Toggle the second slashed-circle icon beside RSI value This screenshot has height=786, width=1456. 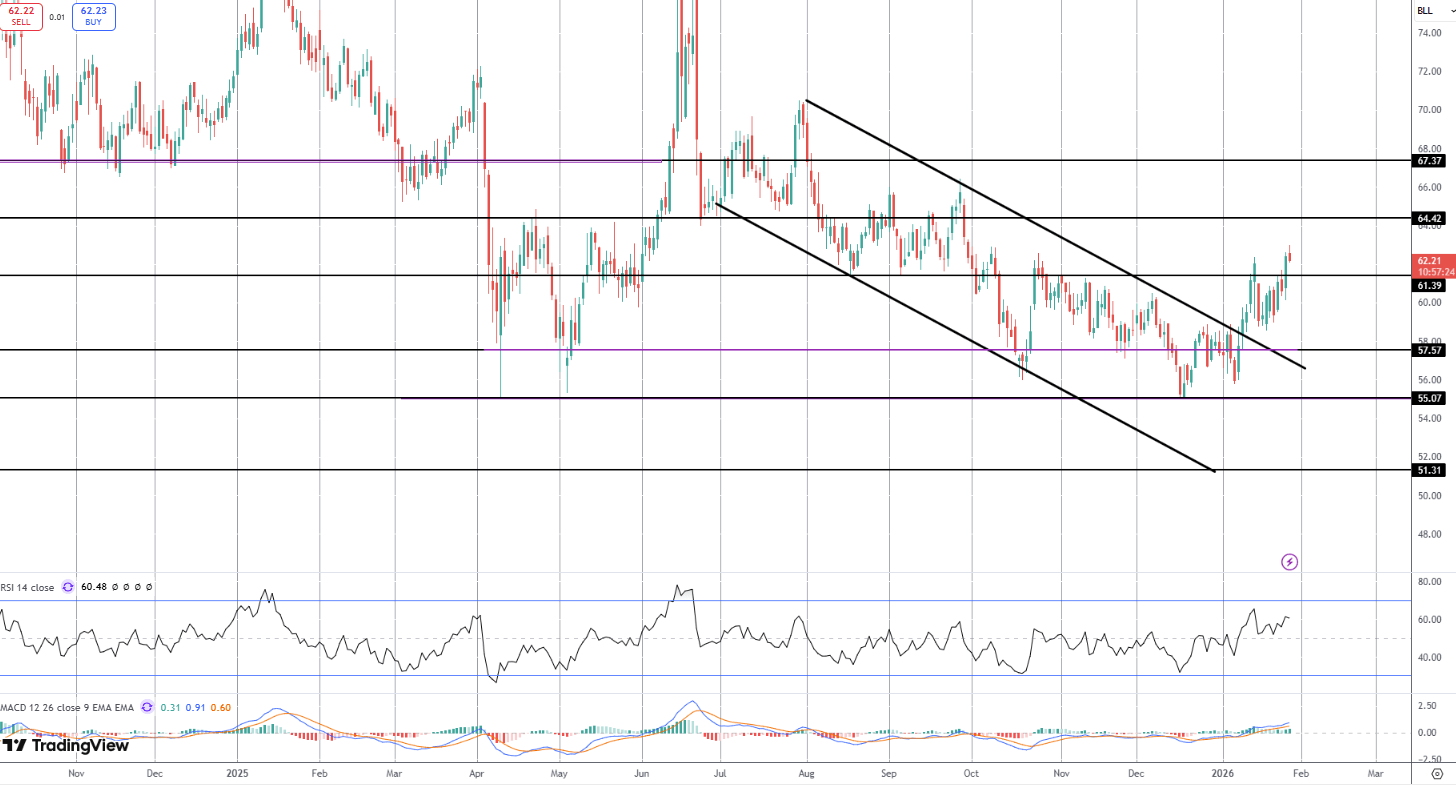pyautogui.click(x=127, y=587)
